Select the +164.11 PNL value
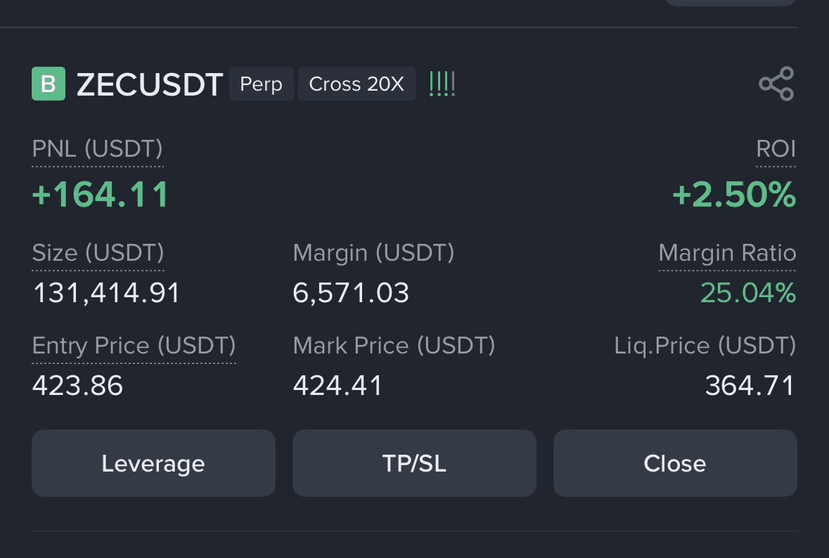 click(100, 194)
